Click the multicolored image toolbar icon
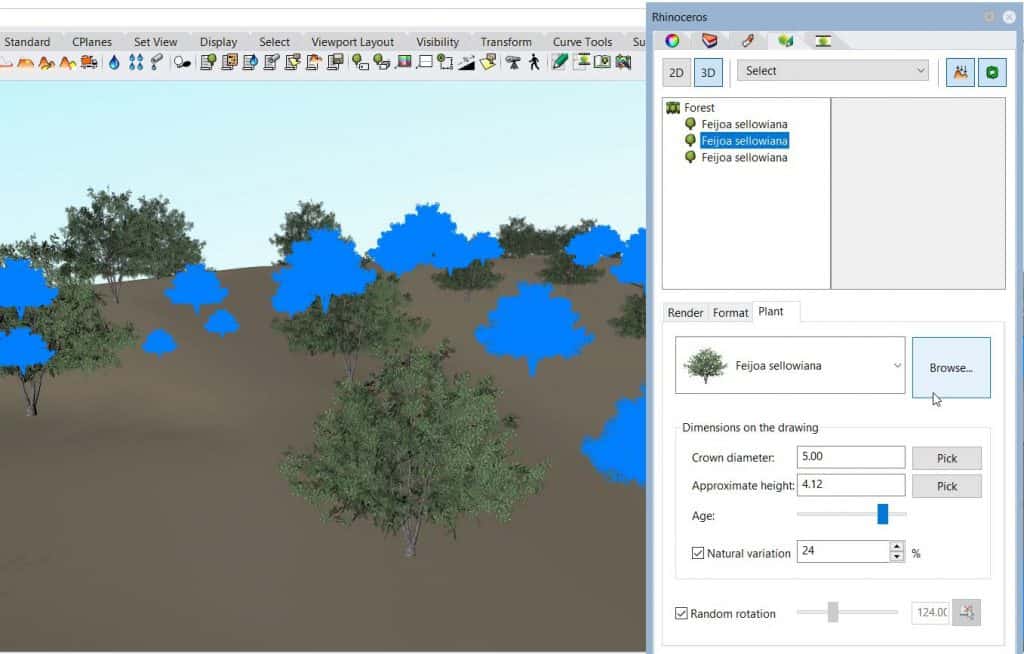Image resolution: width=1024 pixels, height=654 pixels. (404, 62)
